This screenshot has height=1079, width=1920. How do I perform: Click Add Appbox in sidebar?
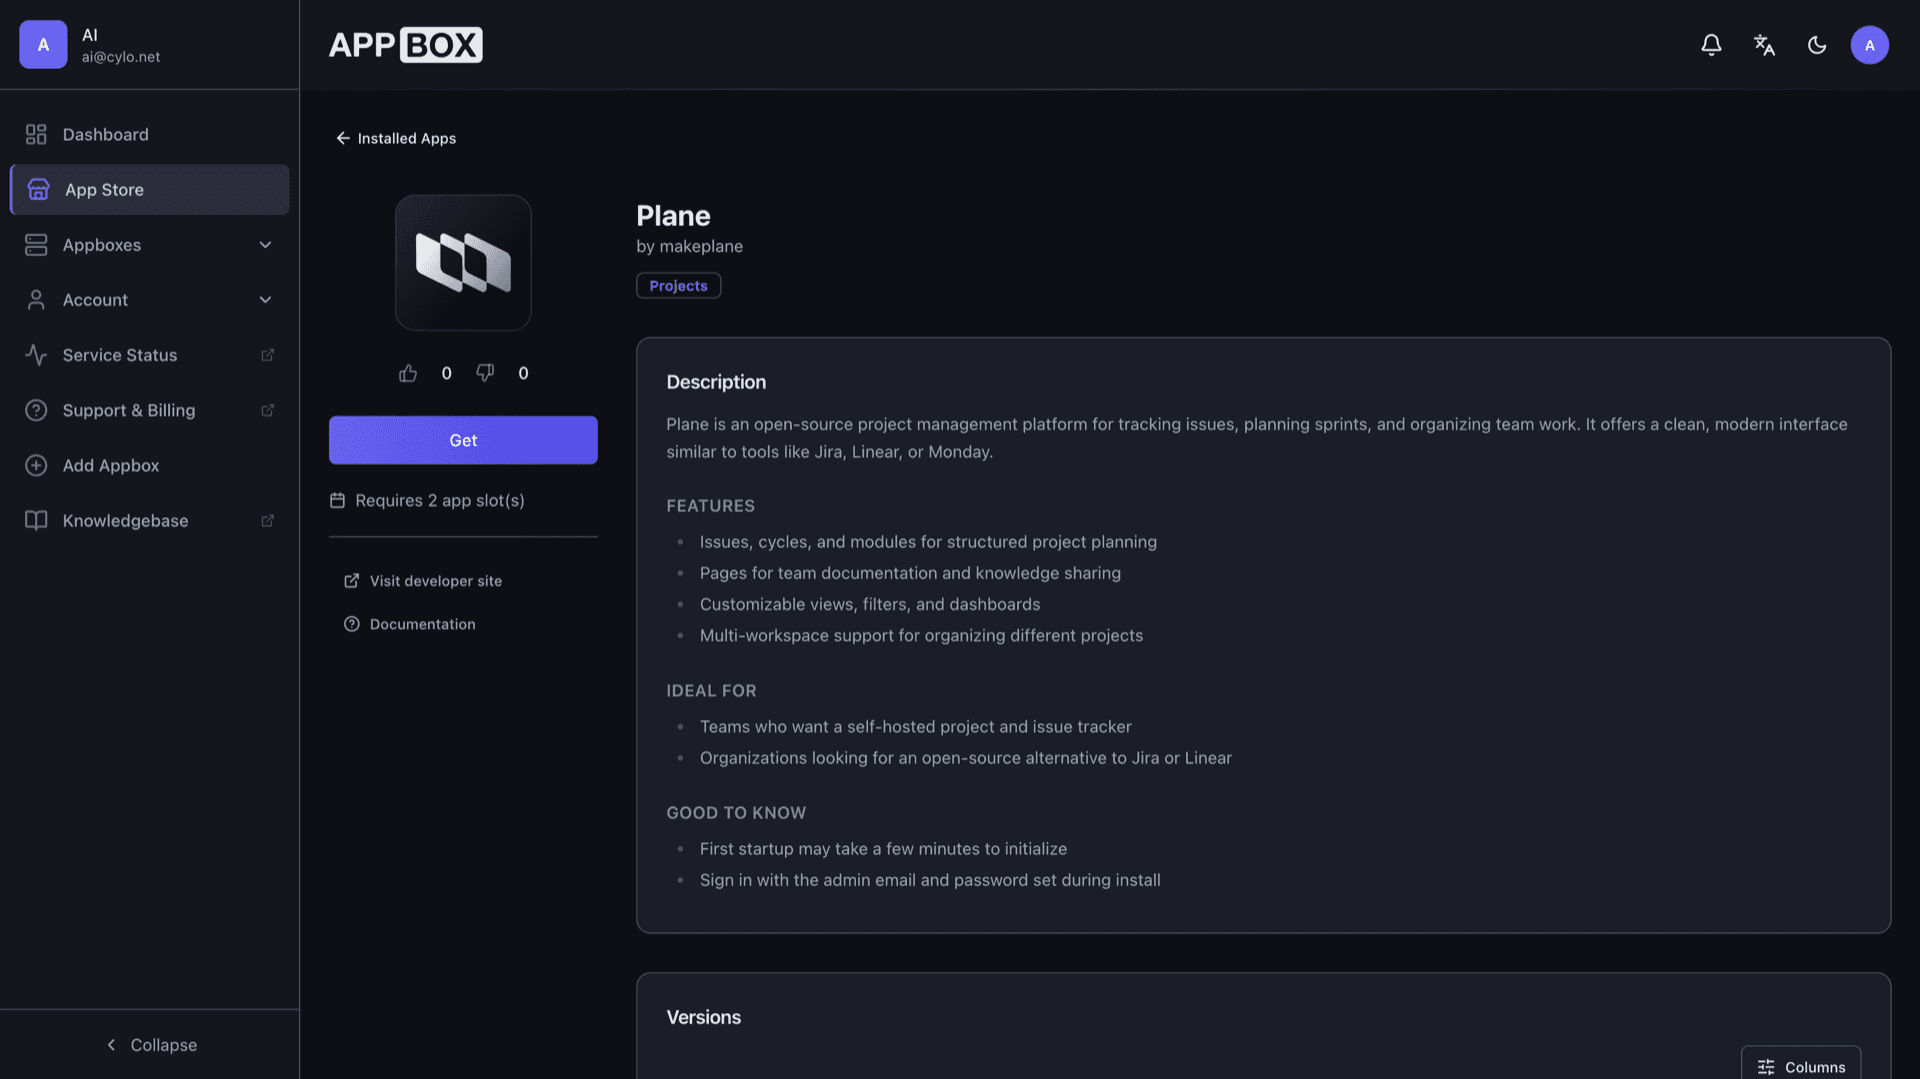point(149,465)
